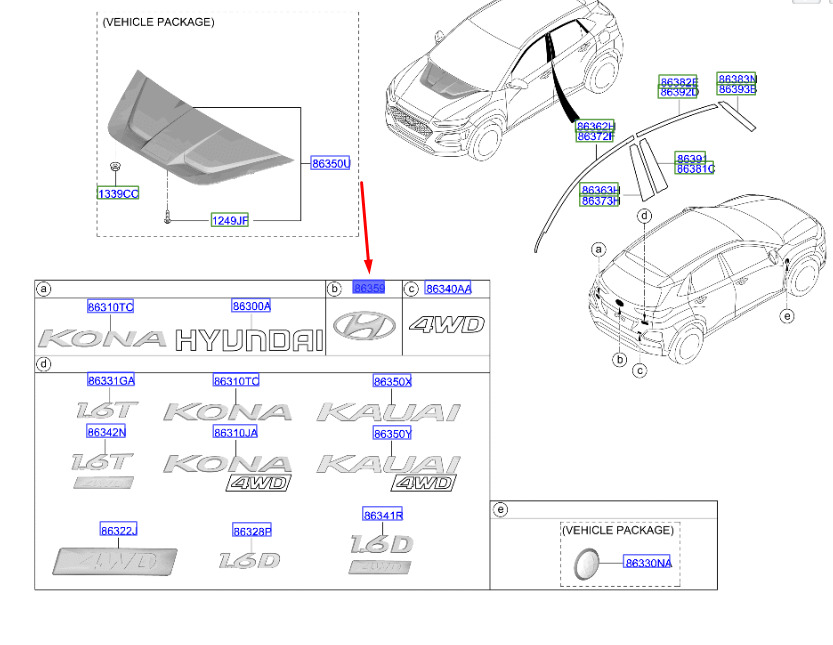Click the 86372F part number
Image resolution: width=833 pixels, height=645 pixels.
coord(595,136)
